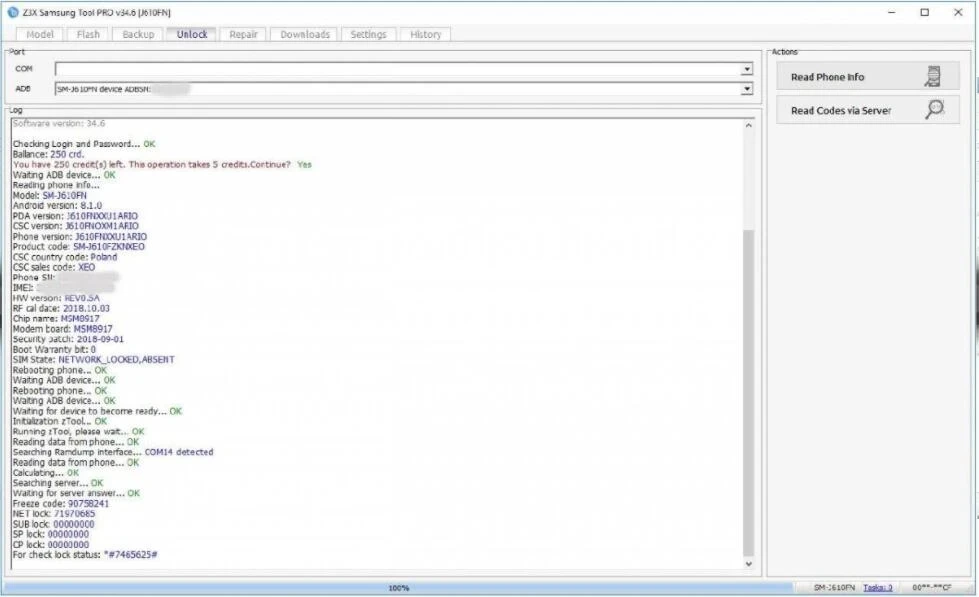Click the Initialization zTool... OK line

coord(59,422)
